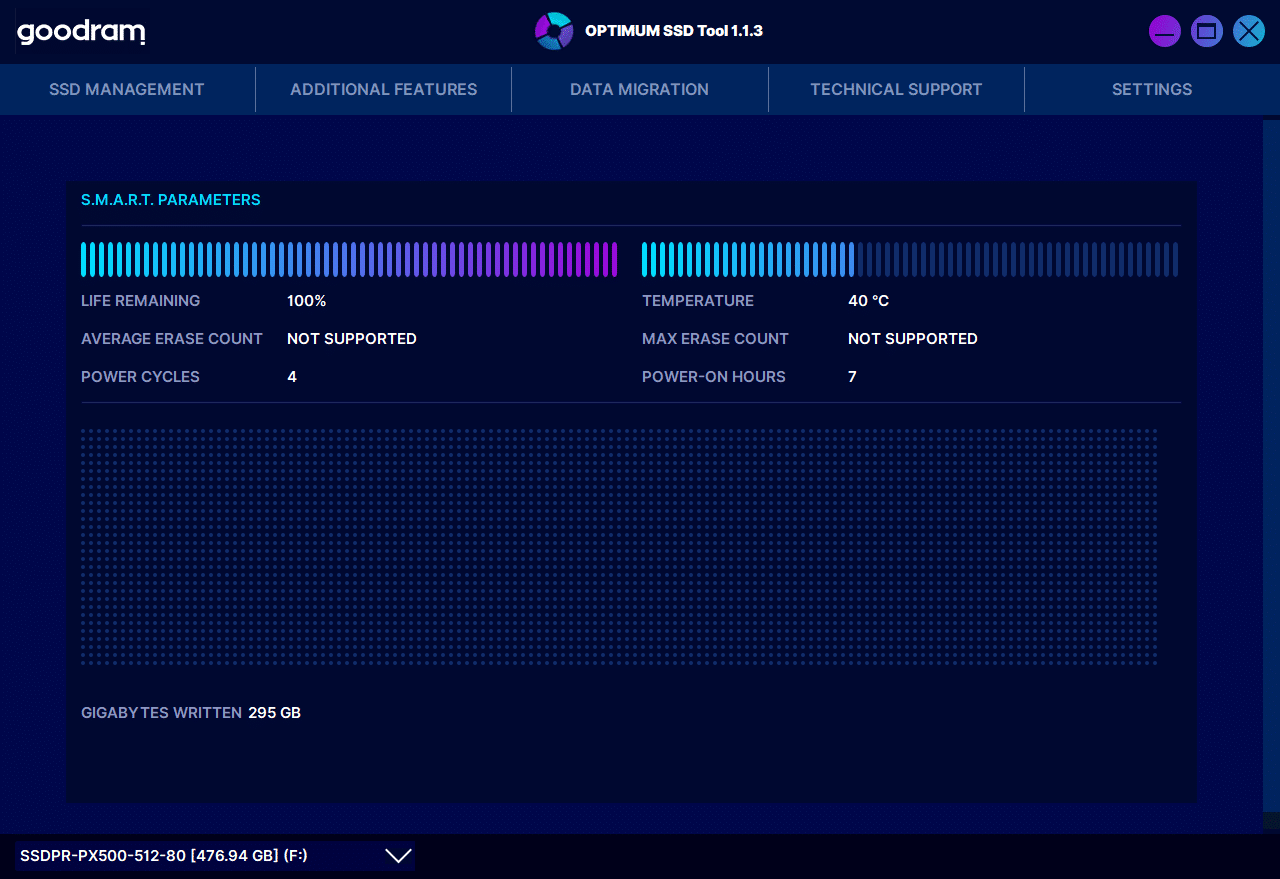Click the dotted graph area
This screenshot has height=879, width=1280.
(619, 547)
